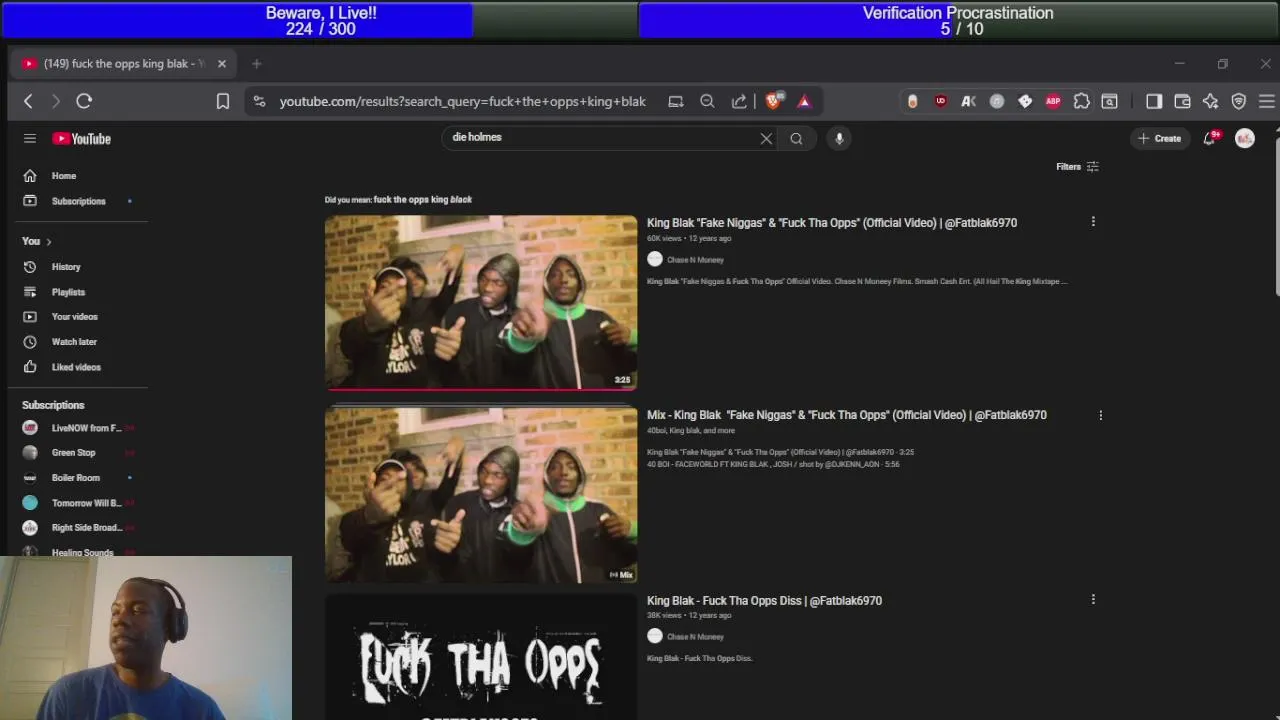
Task: Open the search-in-page extension icon
Action: [x=1109, y=101]
